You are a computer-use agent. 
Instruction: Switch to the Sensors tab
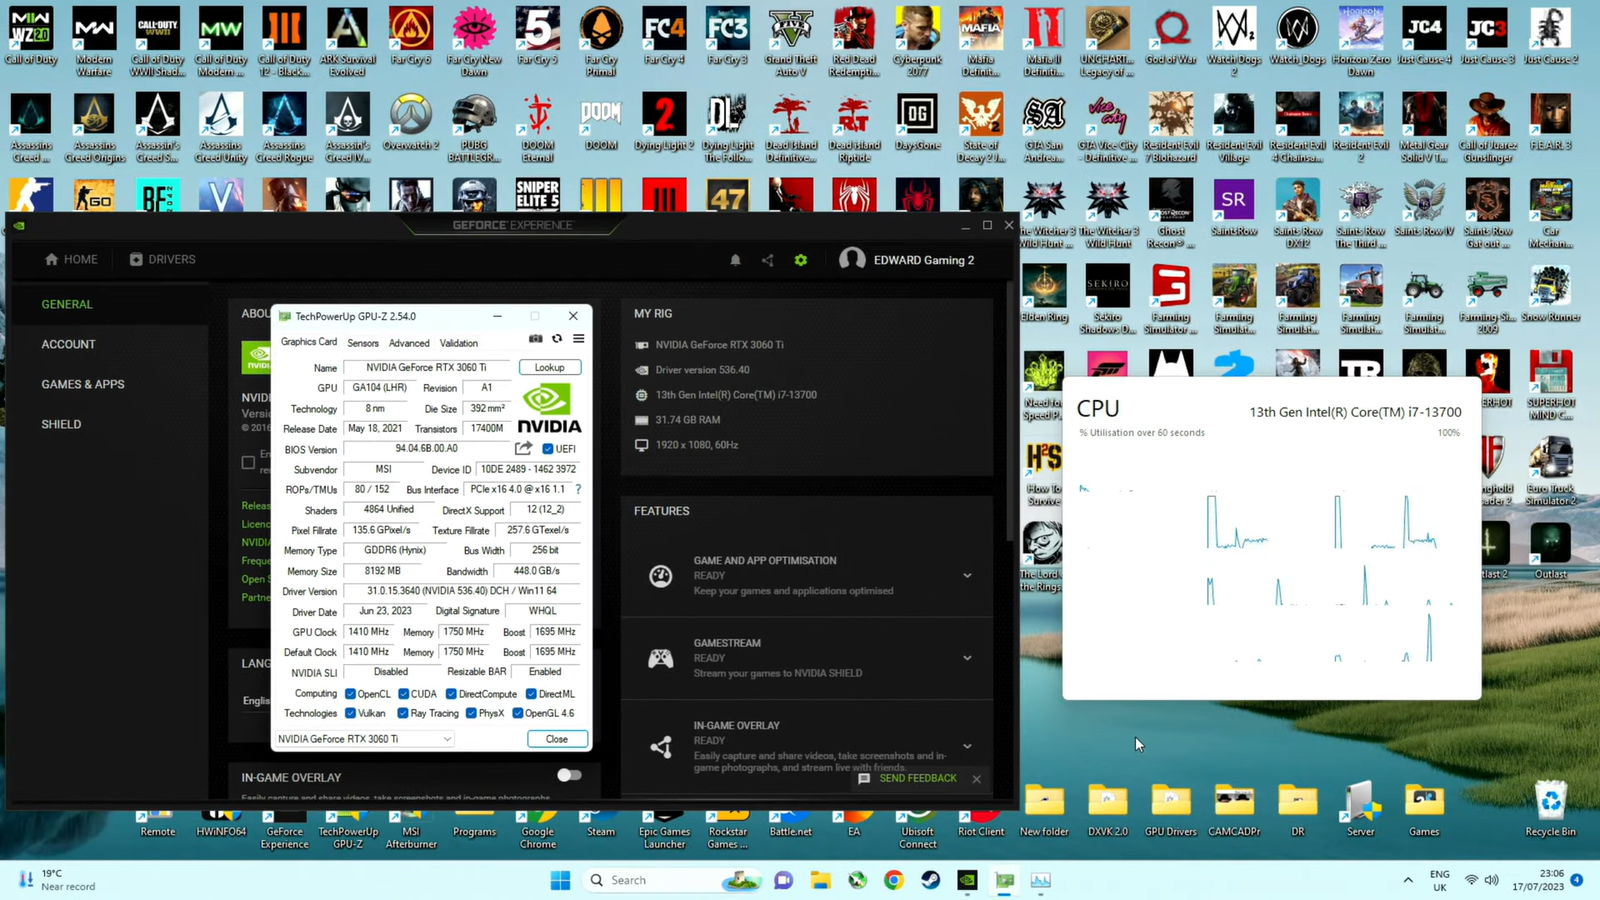click(363, 343)
